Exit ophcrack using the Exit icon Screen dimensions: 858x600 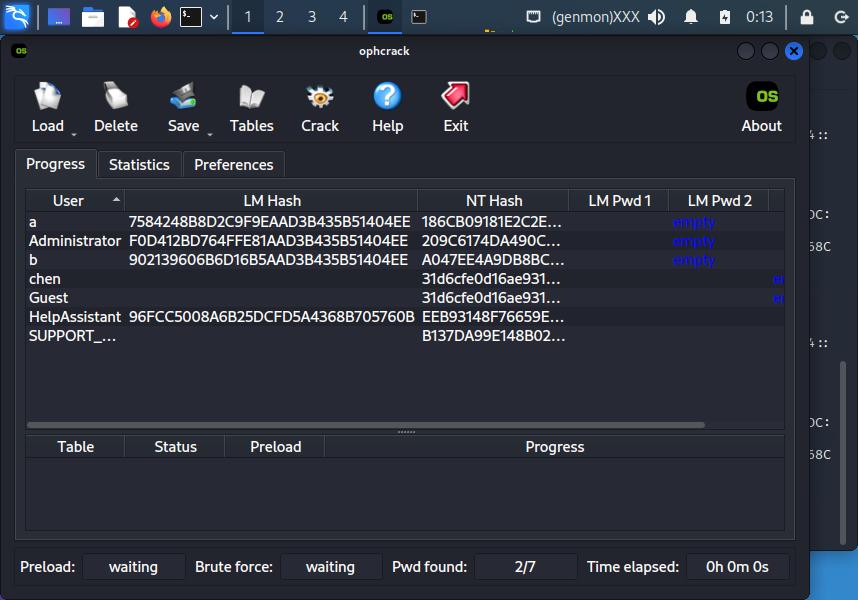pyautogui.click(x=455, y=95)
